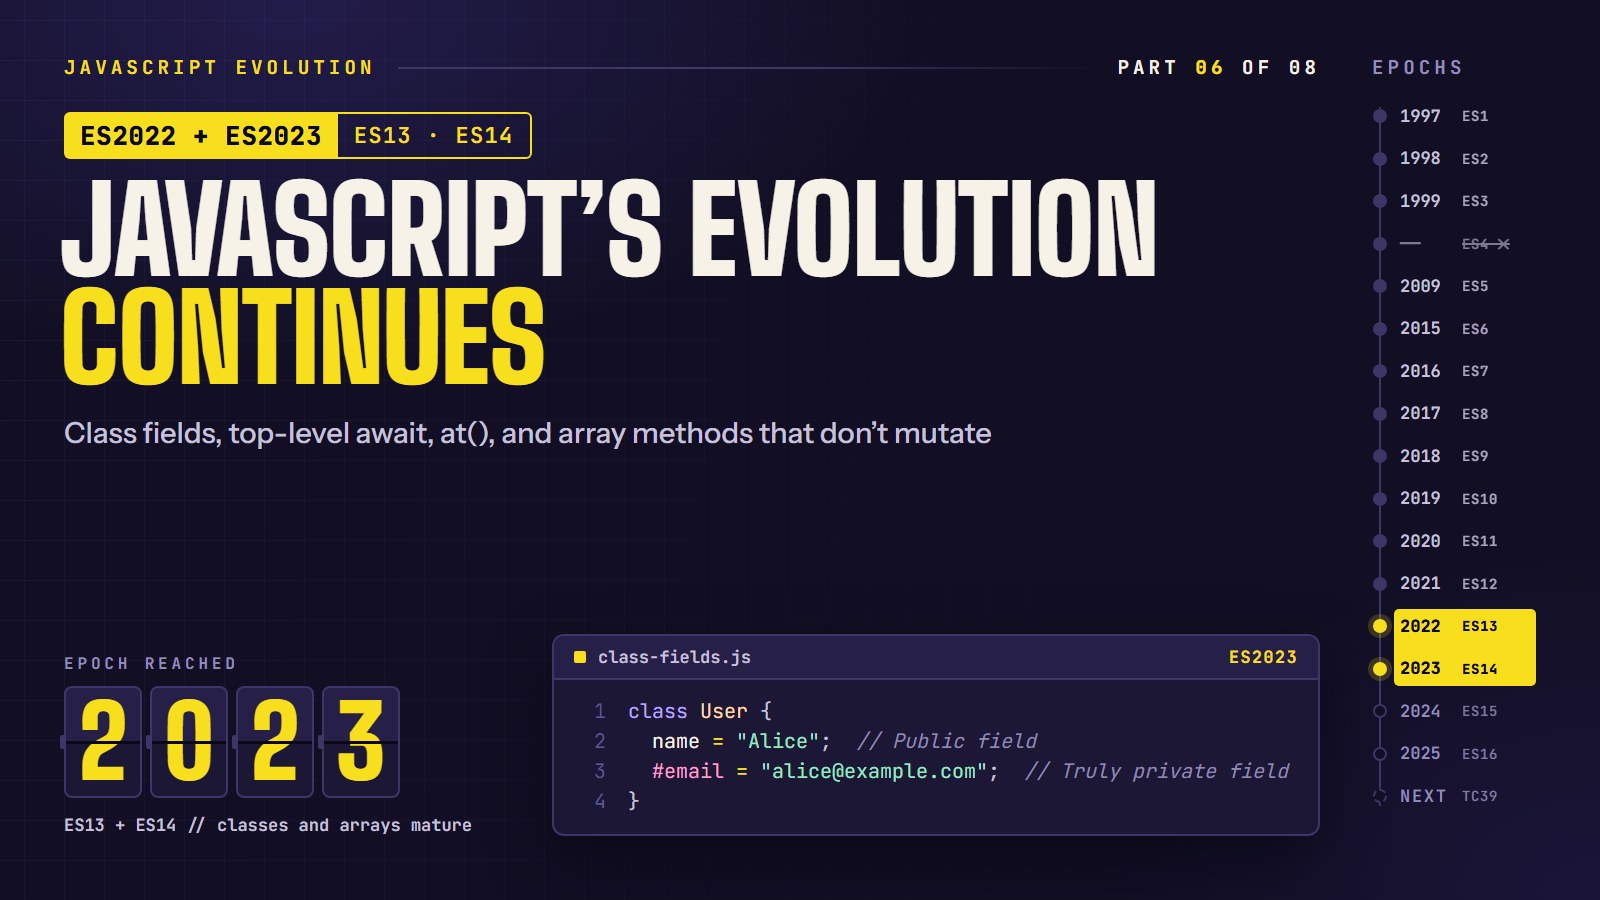Click the PART 06 OF 08 indicator
Image resolution: width=1600 pixels, height=900 pixels.
[1217, 67]
